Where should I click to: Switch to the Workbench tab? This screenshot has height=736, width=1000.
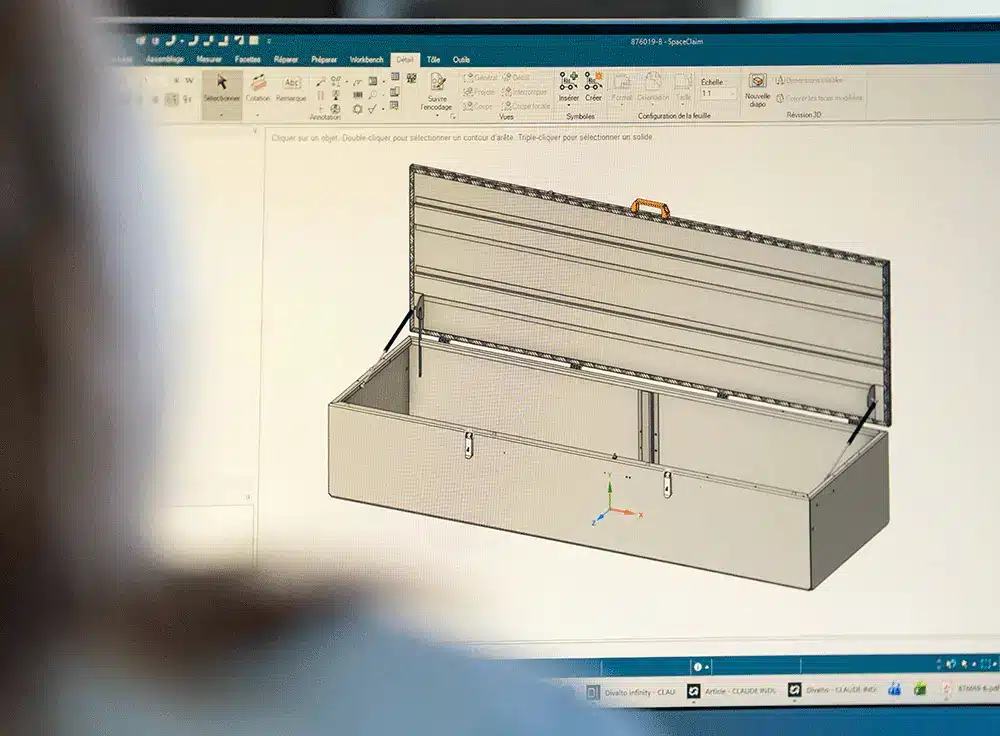tap(366, 59)
